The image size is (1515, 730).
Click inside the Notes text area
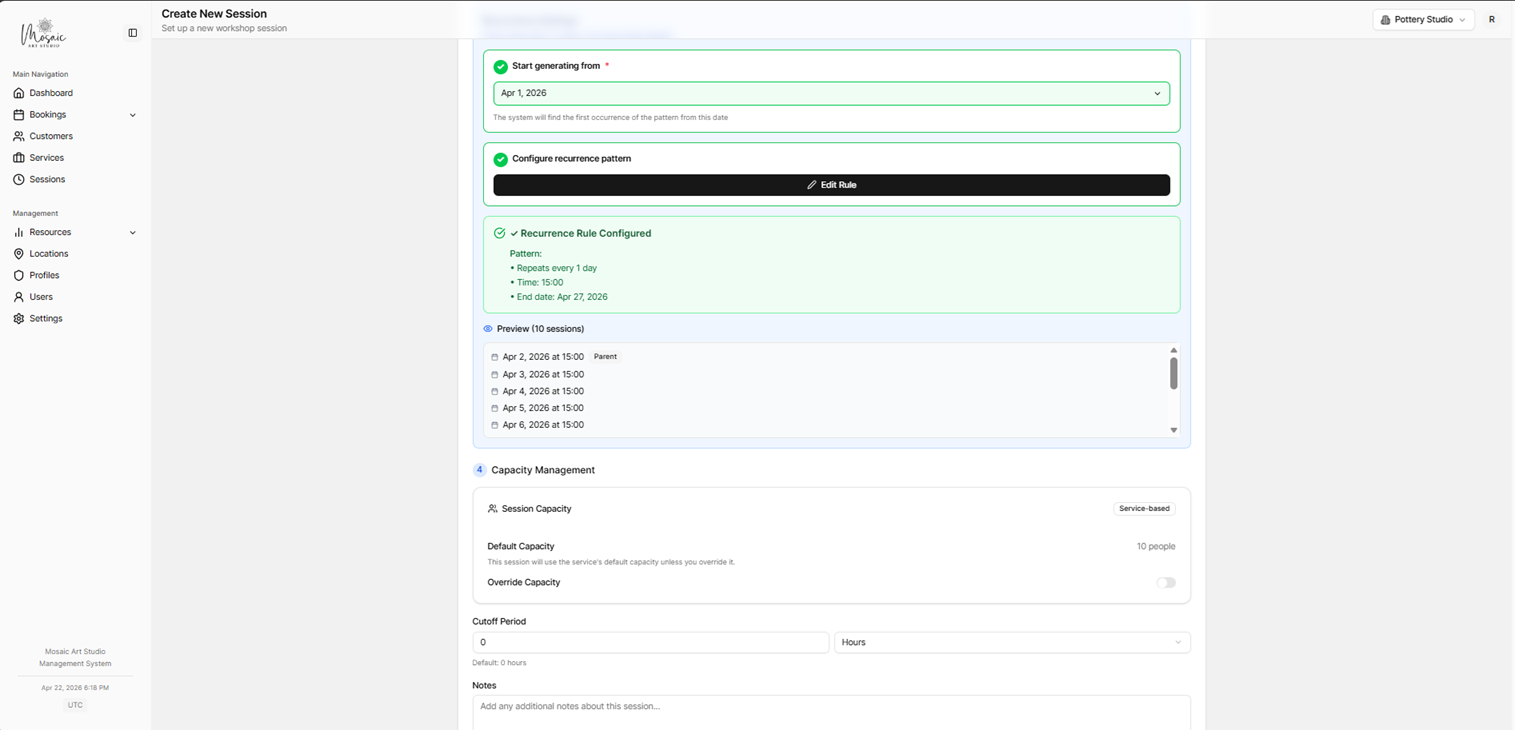[831, 708]
